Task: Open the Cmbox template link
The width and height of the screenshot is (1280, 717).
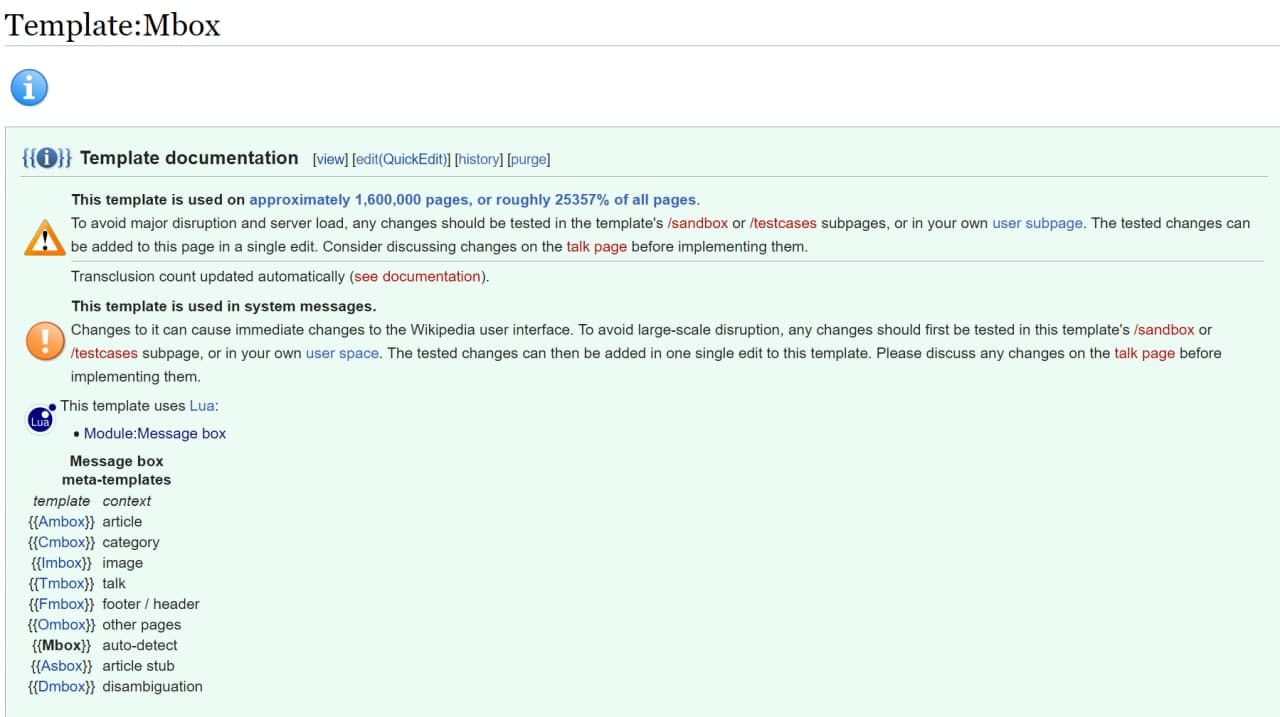Action: click(61, 542)
